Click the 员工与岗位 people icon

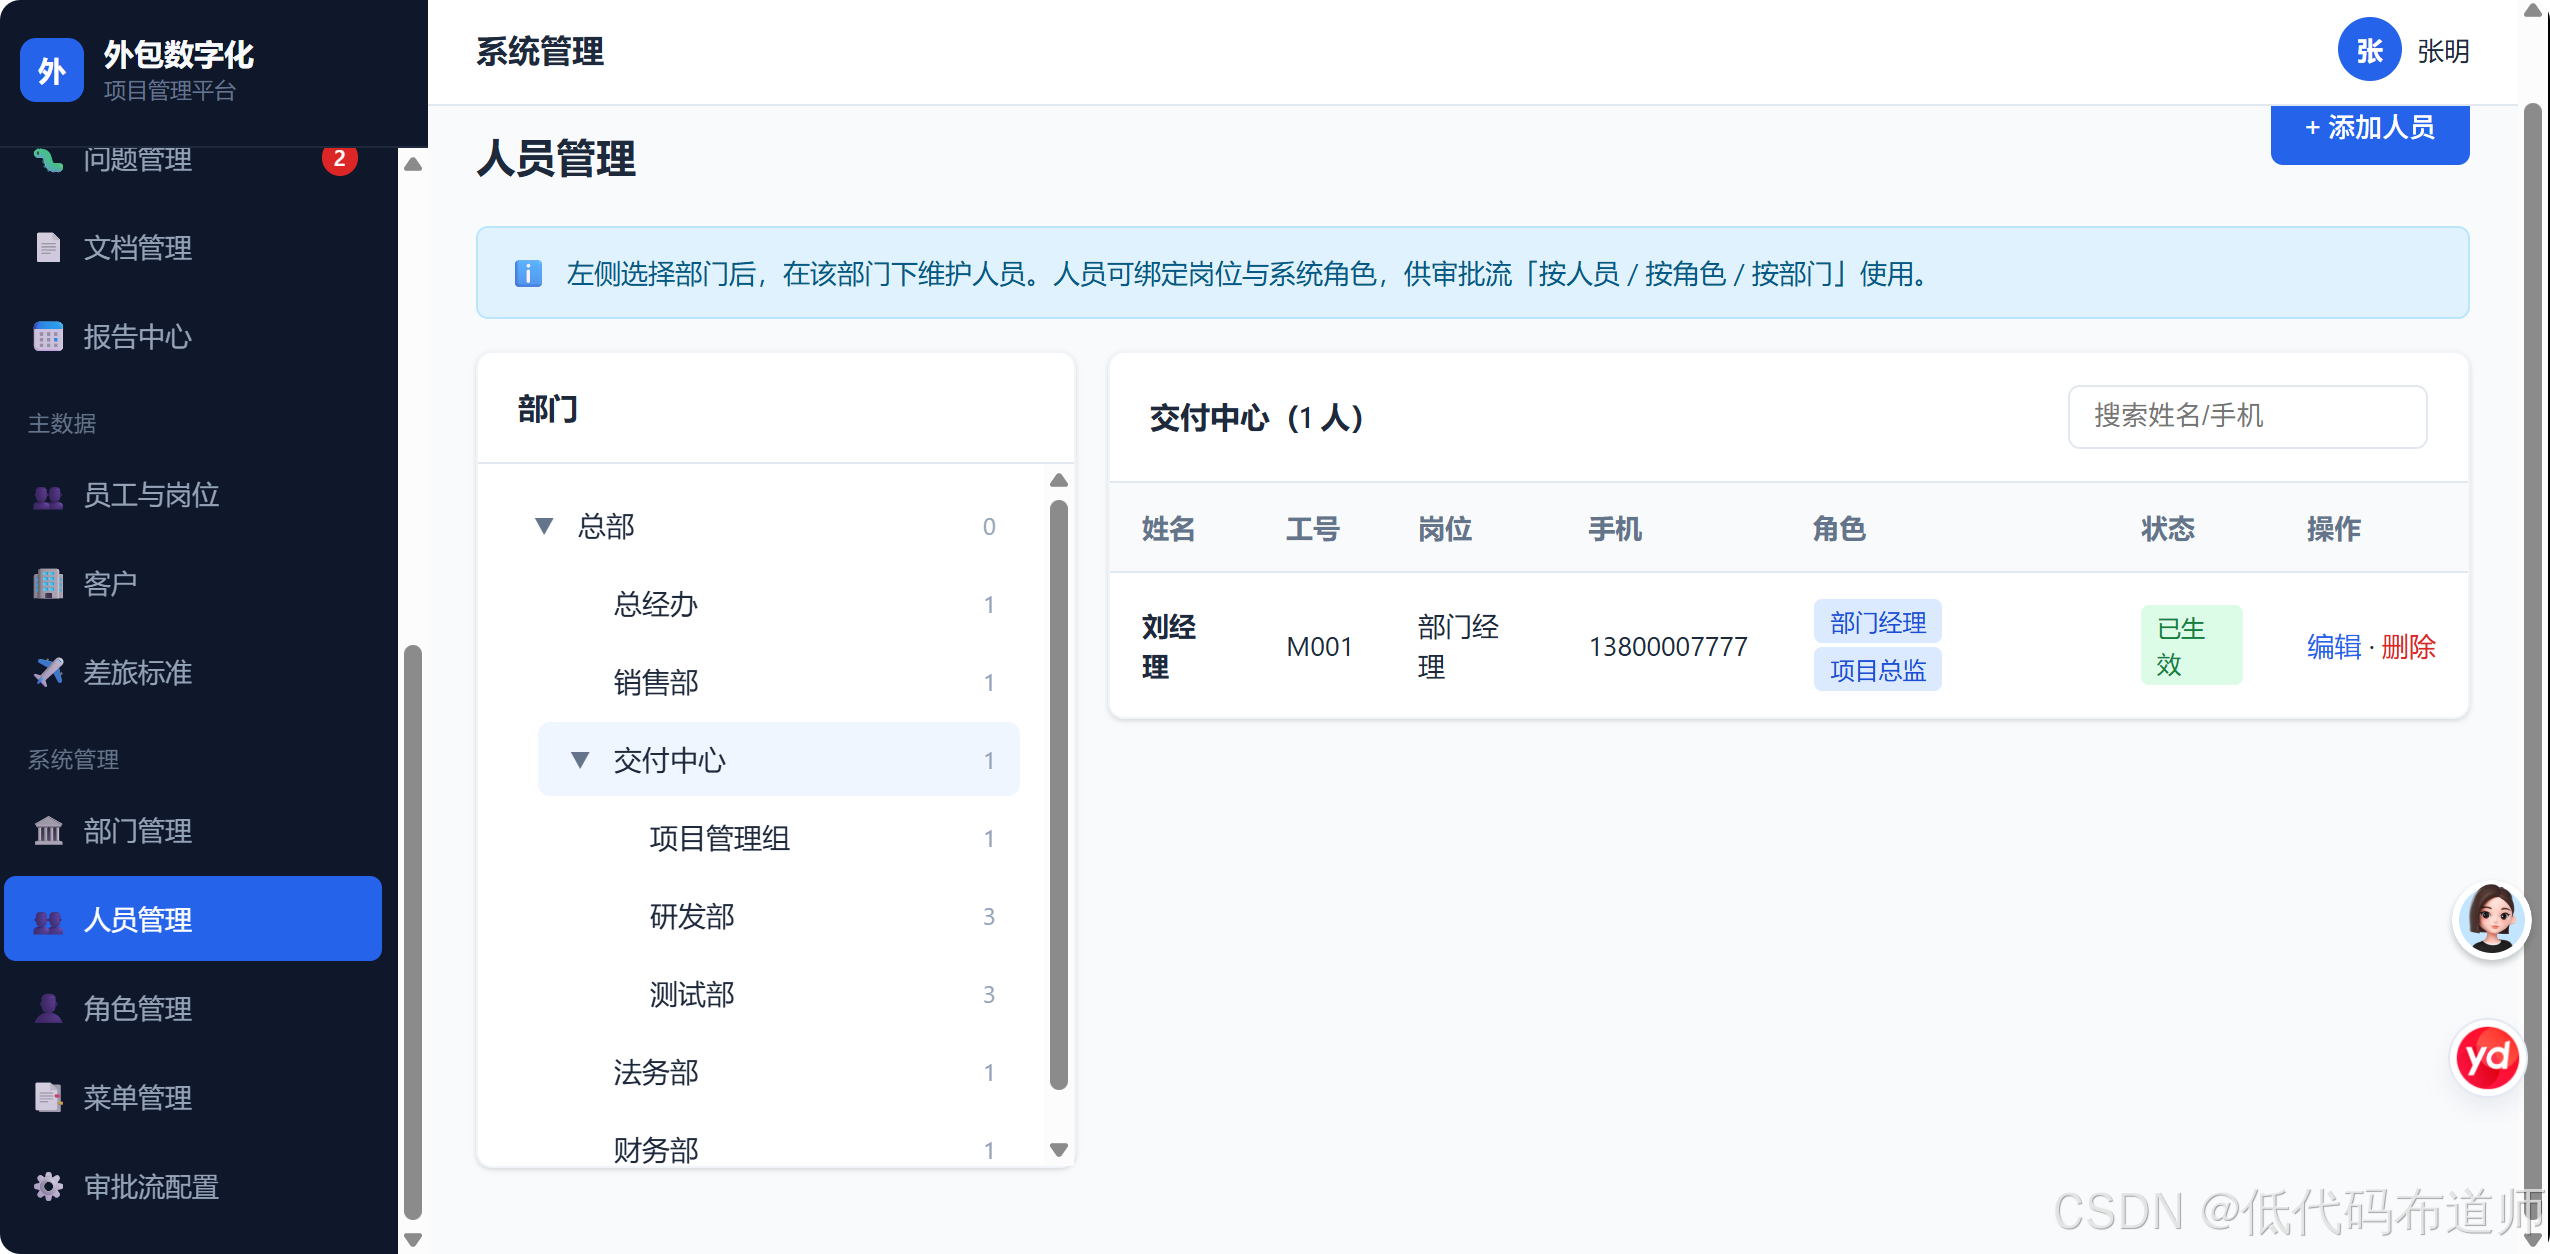point(48,496)
